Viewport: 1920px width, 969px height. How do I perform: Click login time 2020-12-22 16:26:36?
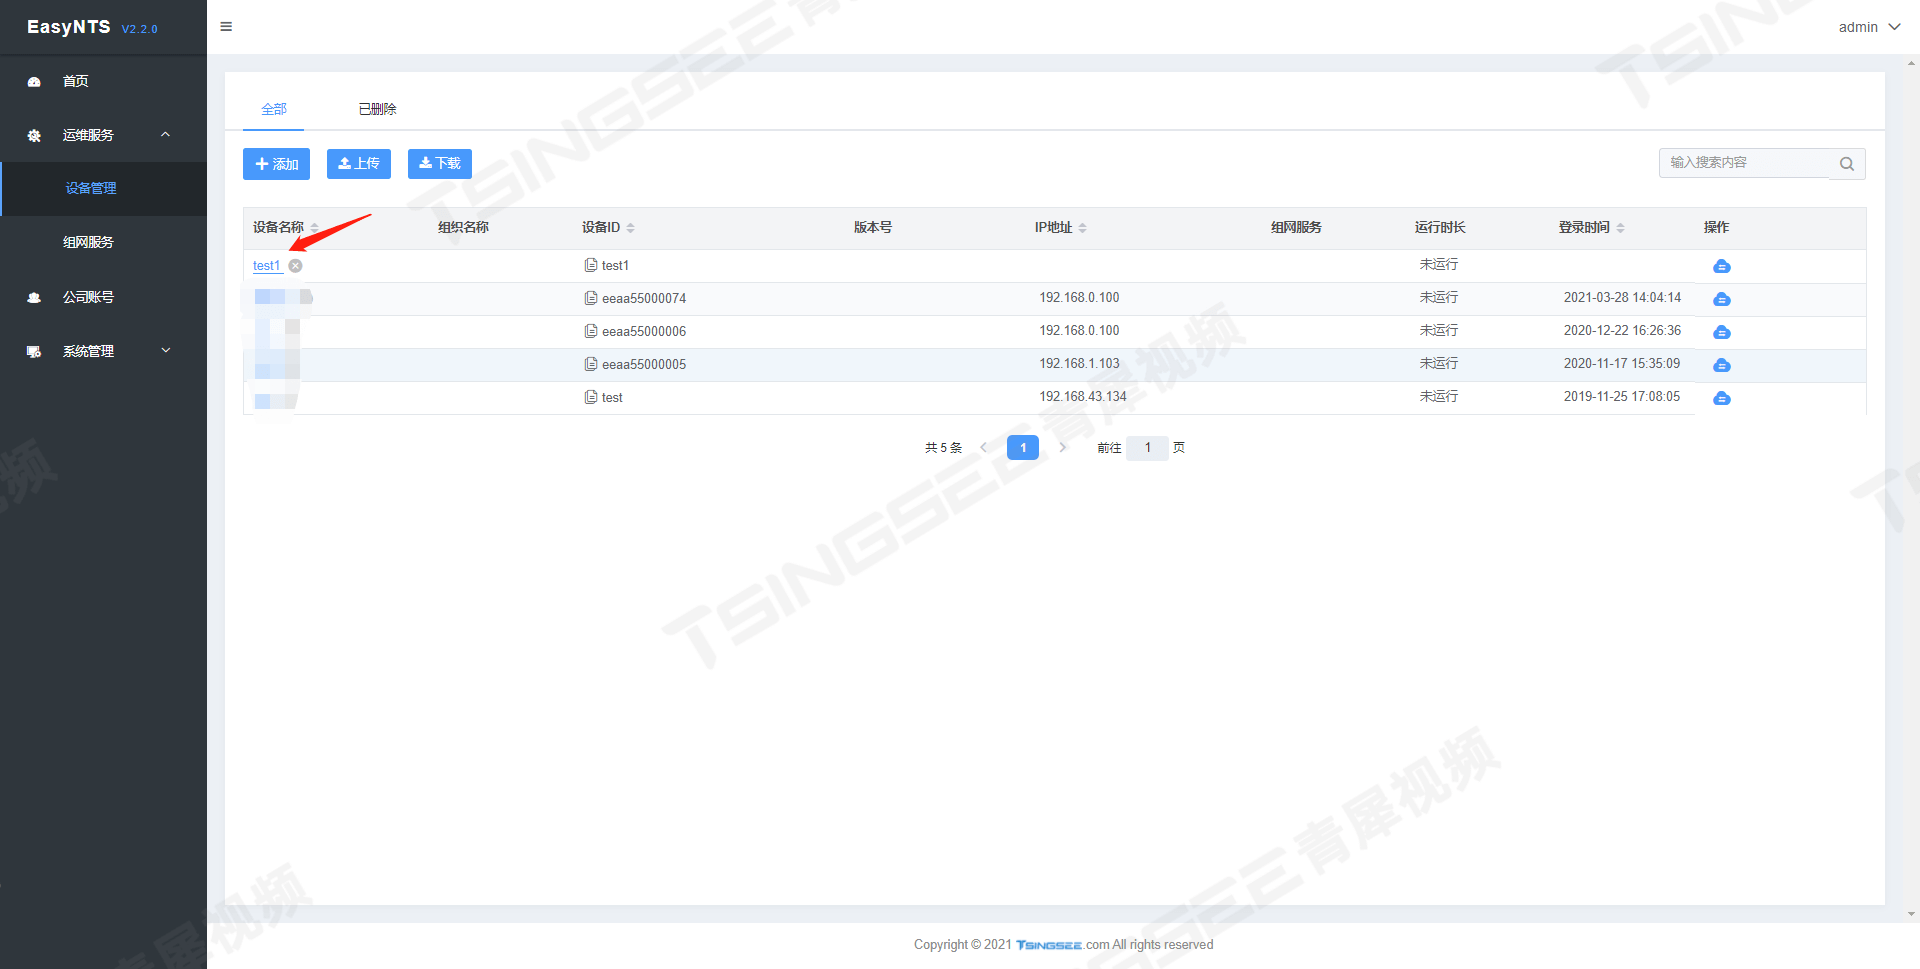(1622, 331)
